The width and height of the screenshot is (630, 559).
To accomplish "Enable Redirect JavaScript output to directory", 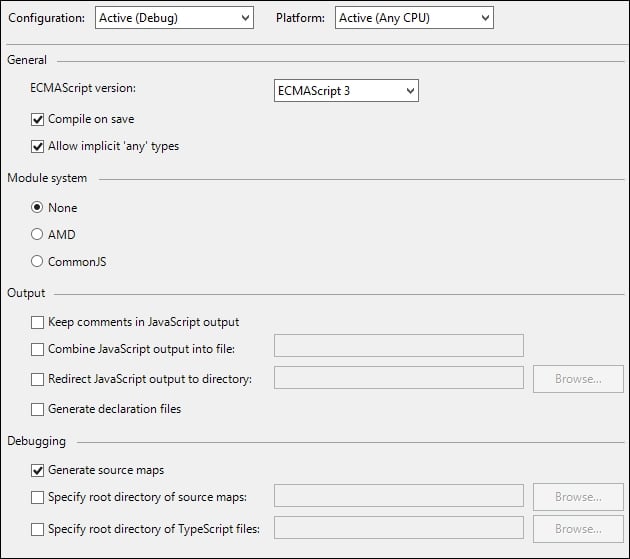I will (x=38, y=379).
